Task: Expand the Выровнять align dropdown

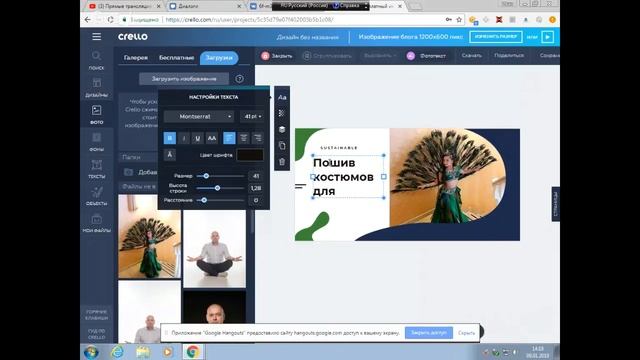Action: 380,56
